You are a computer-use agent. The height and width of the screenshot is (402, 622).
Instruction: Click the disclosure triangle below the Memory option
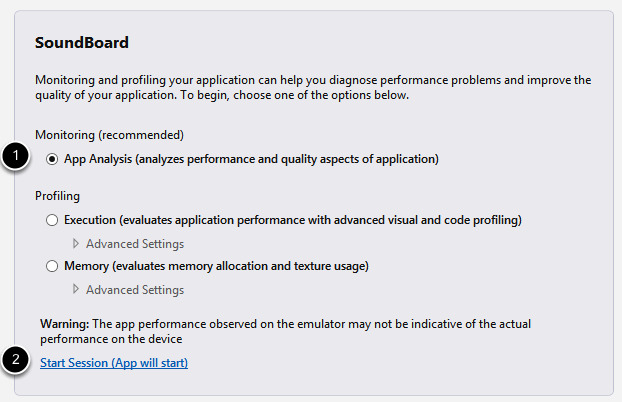pyautogui.click(x=77, y=290)
